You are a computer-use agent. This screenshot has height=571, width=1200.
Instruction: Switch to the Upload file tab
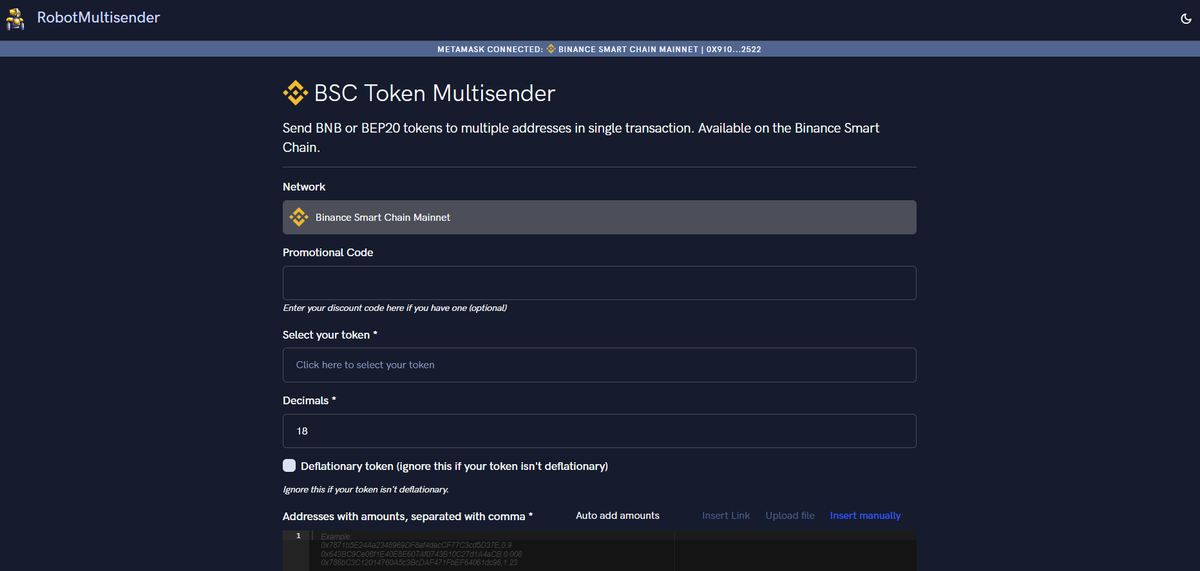[790, 516]
